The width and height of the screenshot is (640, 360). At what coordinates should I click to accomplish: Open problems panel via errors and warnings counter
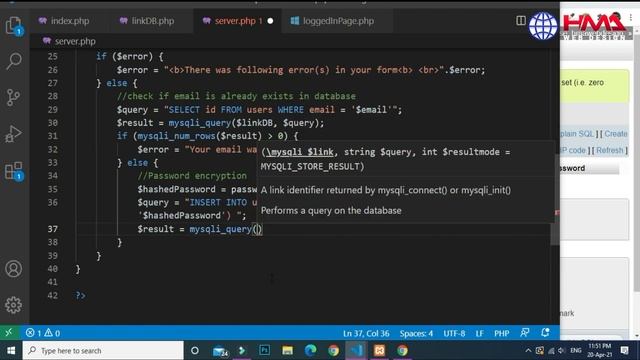(43, 333)
